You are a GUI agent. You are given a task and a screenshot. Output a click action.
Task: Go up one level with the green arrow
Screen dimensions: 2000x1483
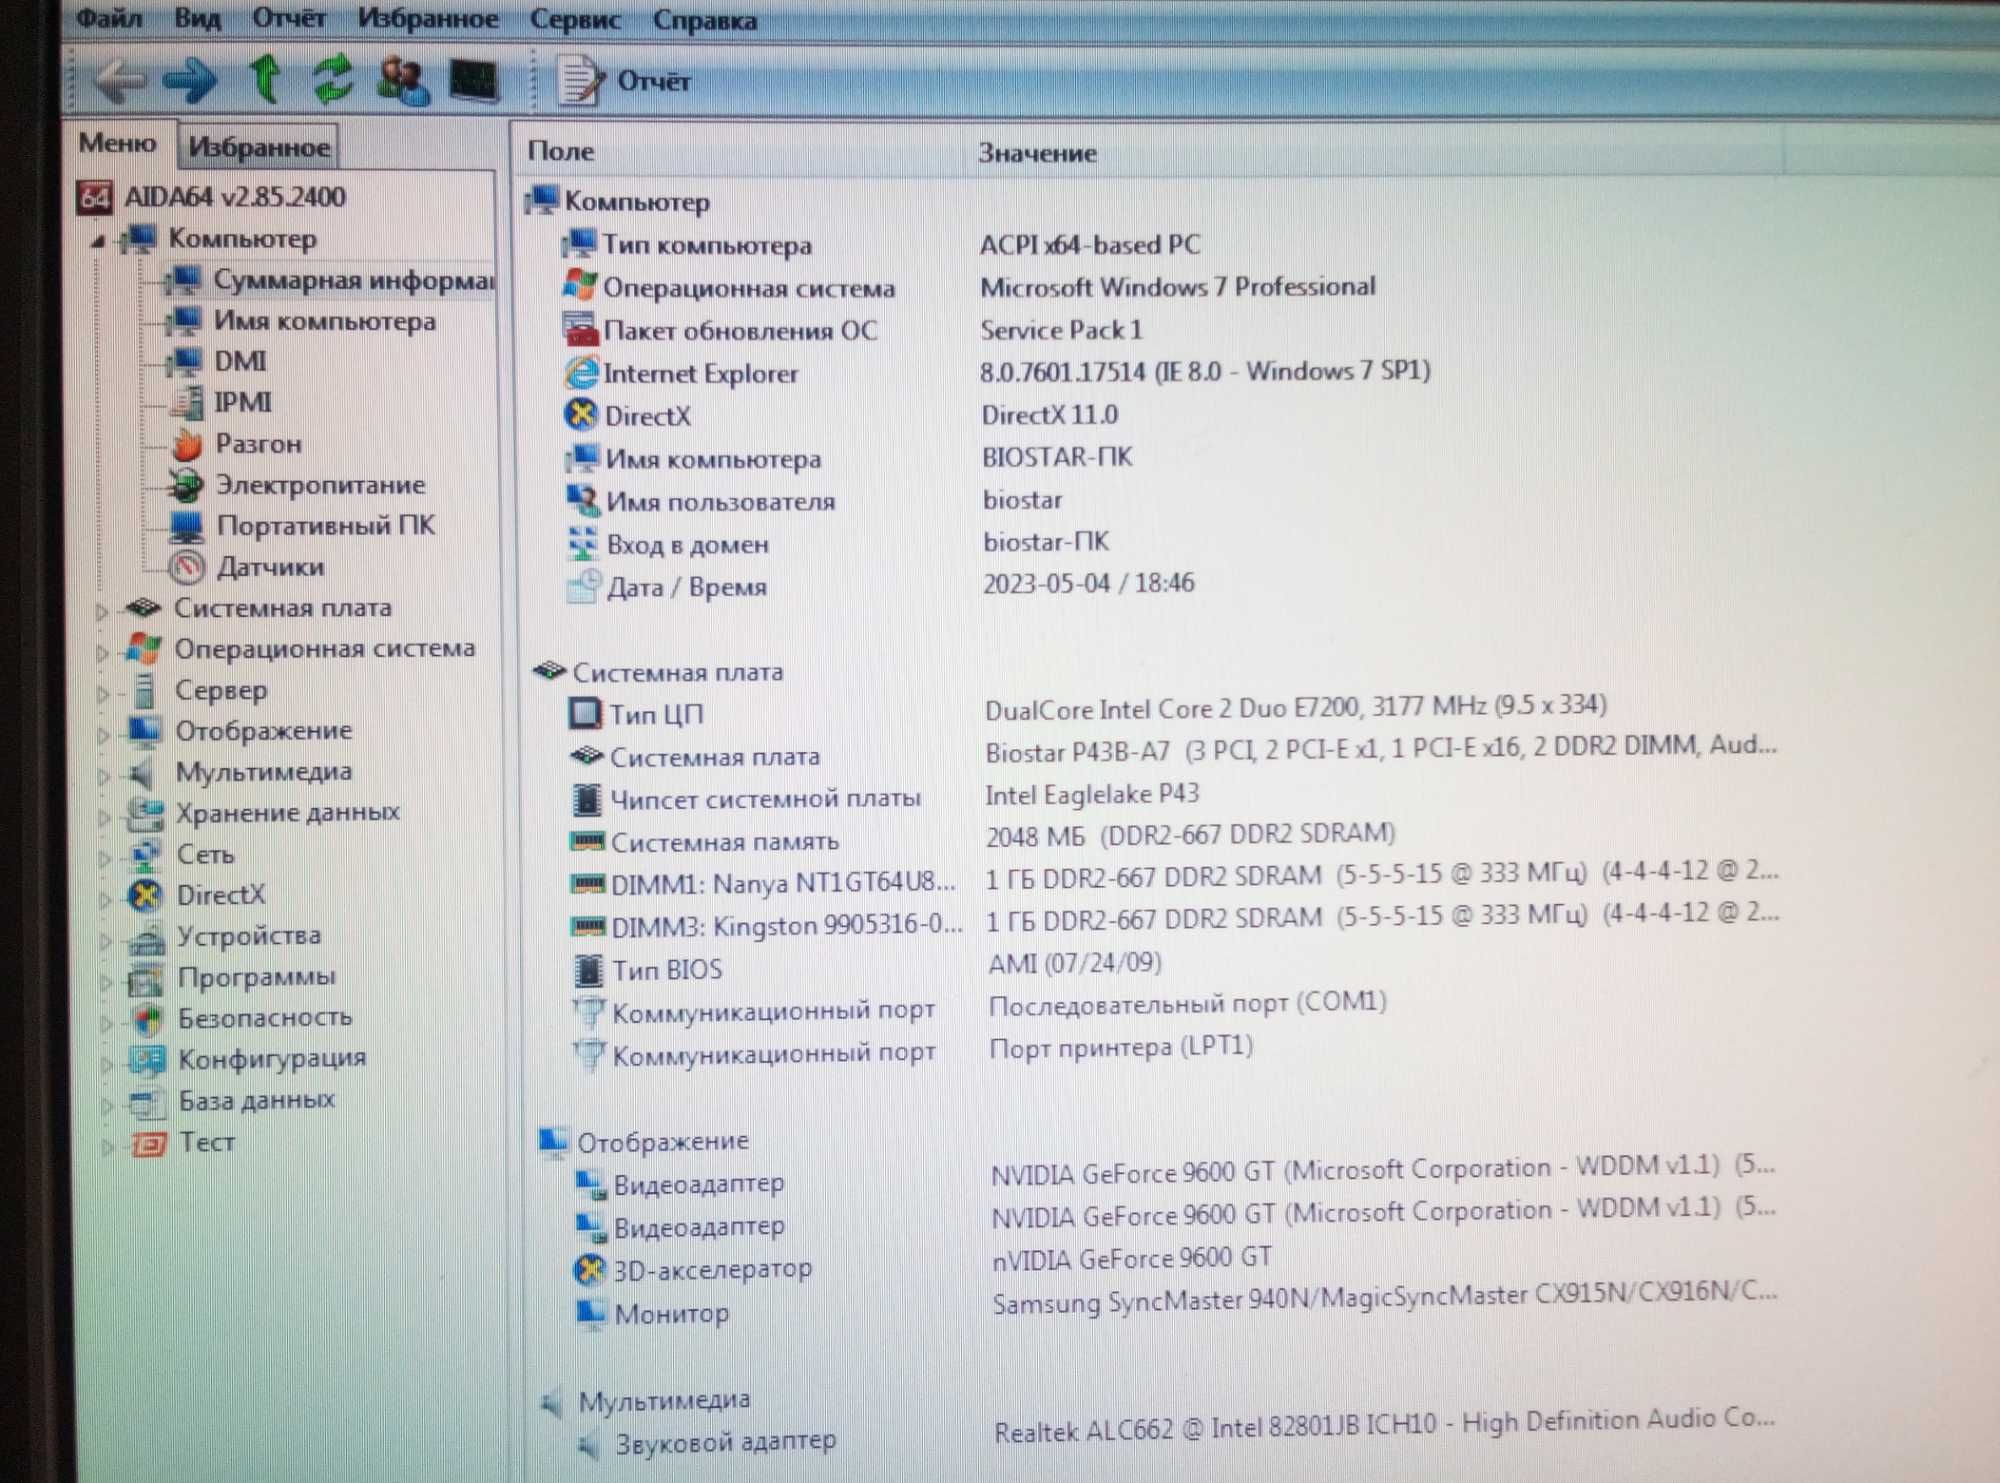(x=265, y=78)
